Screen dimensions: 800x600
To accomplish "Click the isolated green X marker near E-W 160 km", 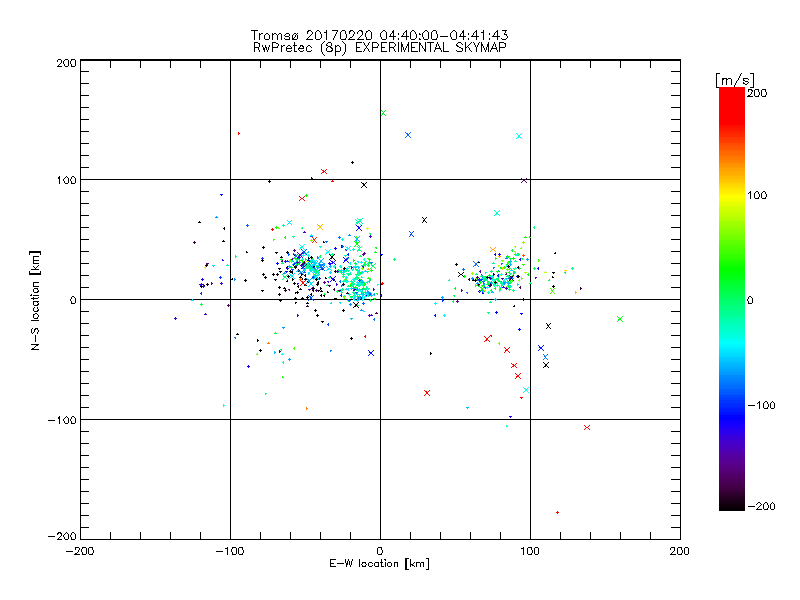I will click(620, 319).
